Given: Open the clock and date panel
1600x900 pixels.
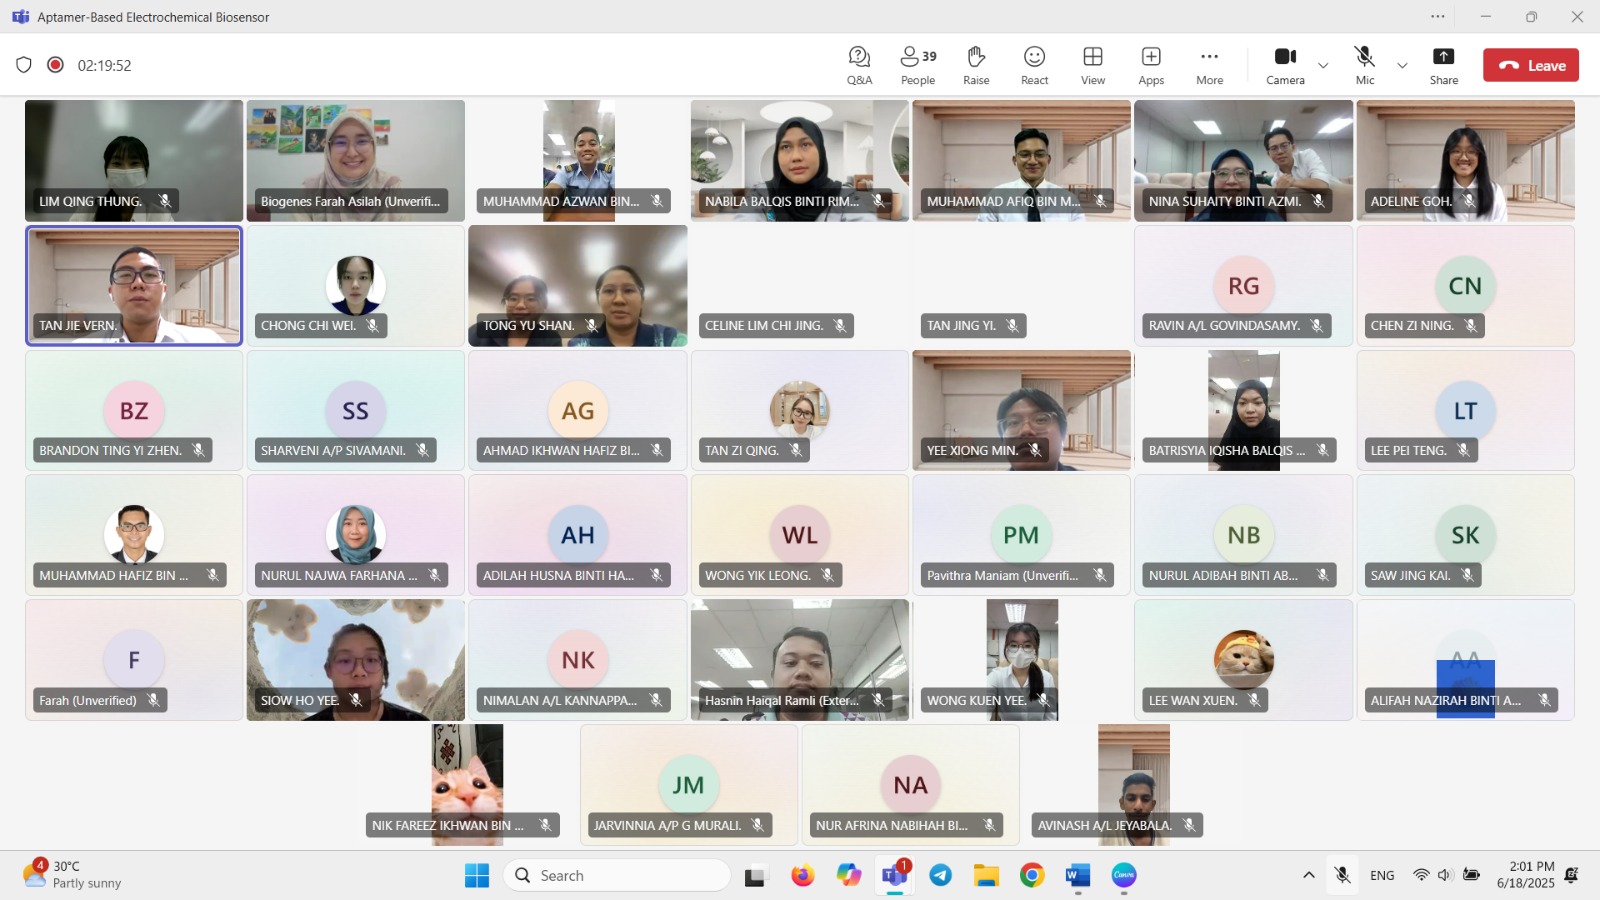Looking at the screenshot, I should [x=1526, y=874].
